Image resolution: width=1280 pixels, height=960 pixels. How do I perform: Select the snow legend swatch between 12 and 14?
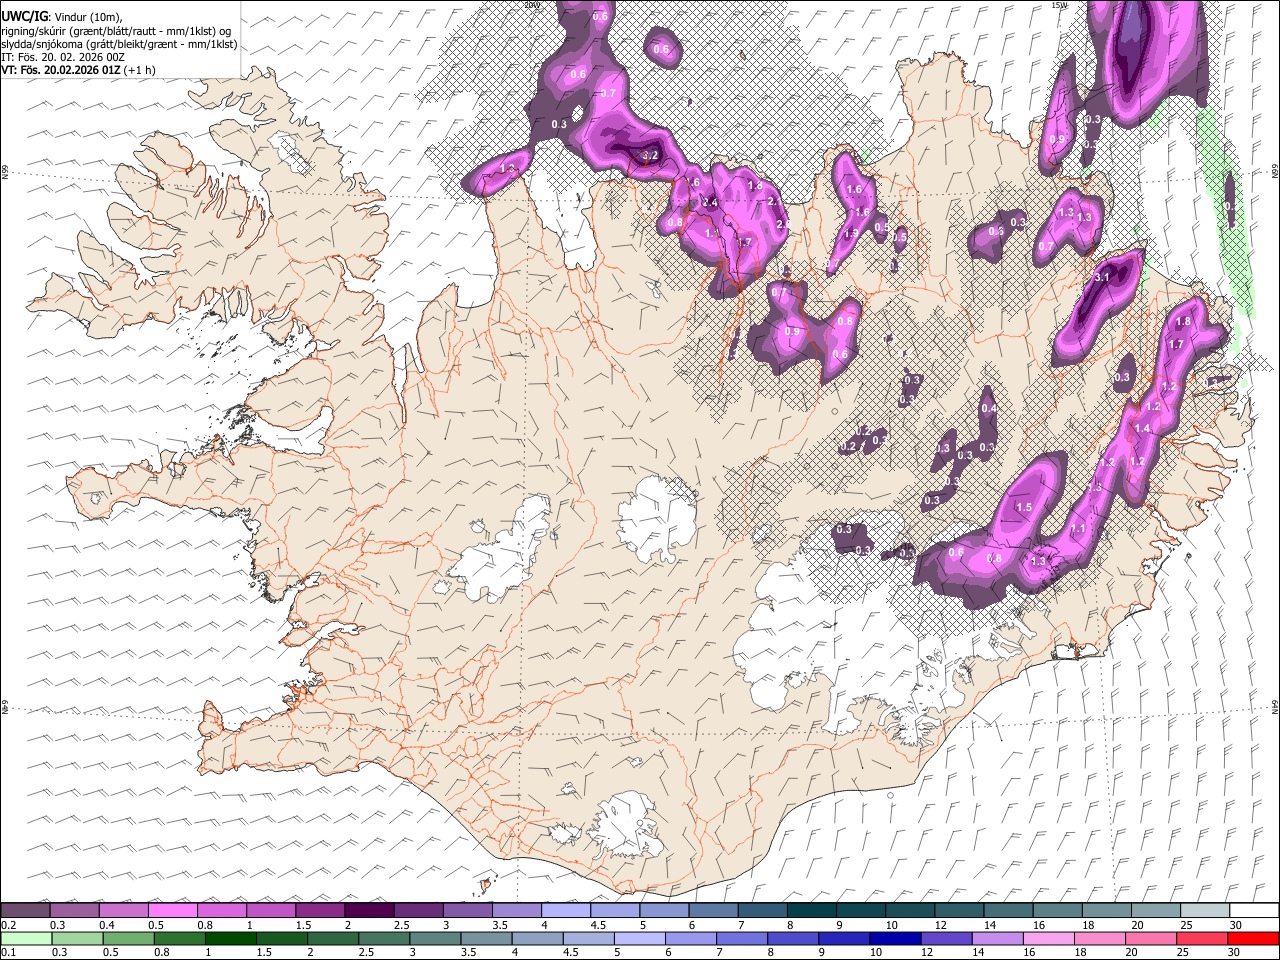click(x=959, y=911)
